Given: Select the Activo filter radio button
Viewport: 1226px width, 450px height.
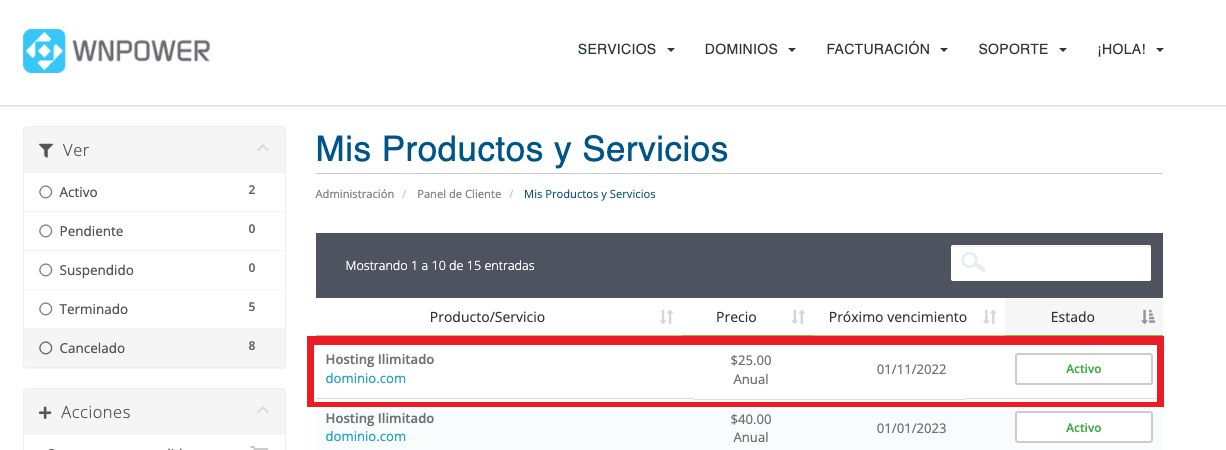Looking at the screenshot, I should pyautogui.click(x=45, y=192).
